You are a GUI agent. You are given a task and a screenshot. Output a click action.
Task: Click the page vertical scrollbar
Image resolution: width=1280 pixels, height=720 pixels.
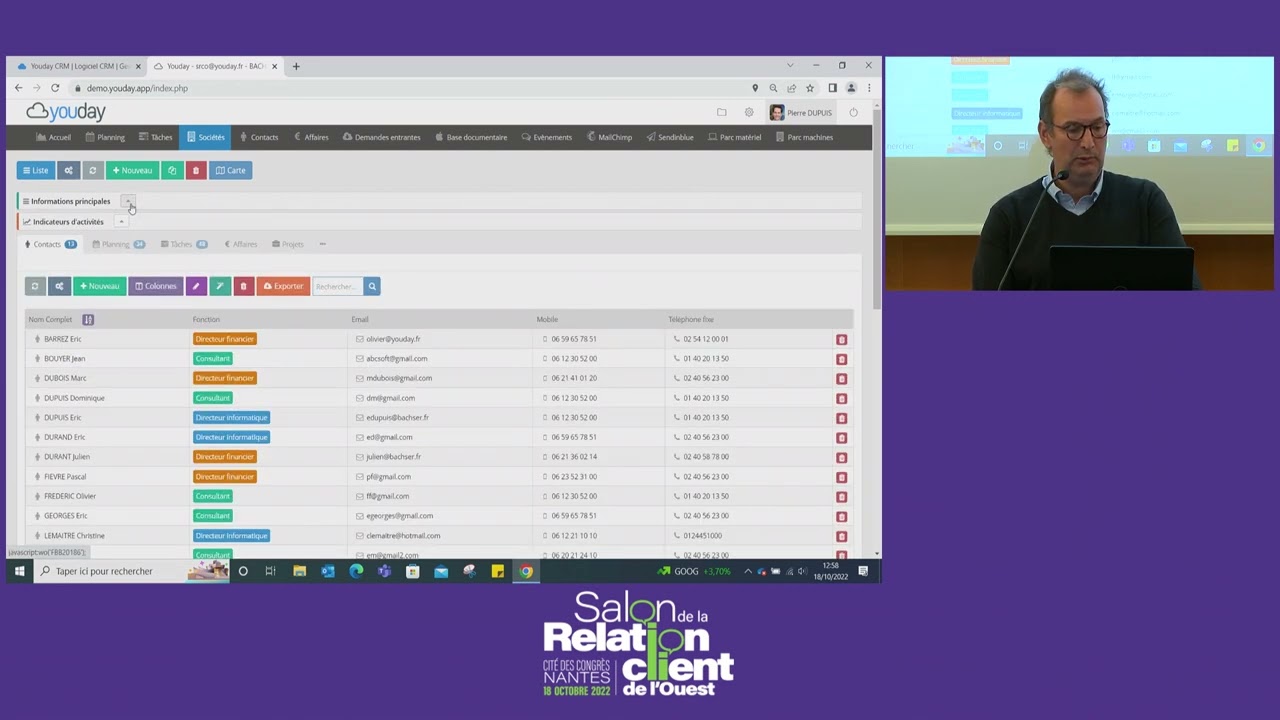[877, 210]
